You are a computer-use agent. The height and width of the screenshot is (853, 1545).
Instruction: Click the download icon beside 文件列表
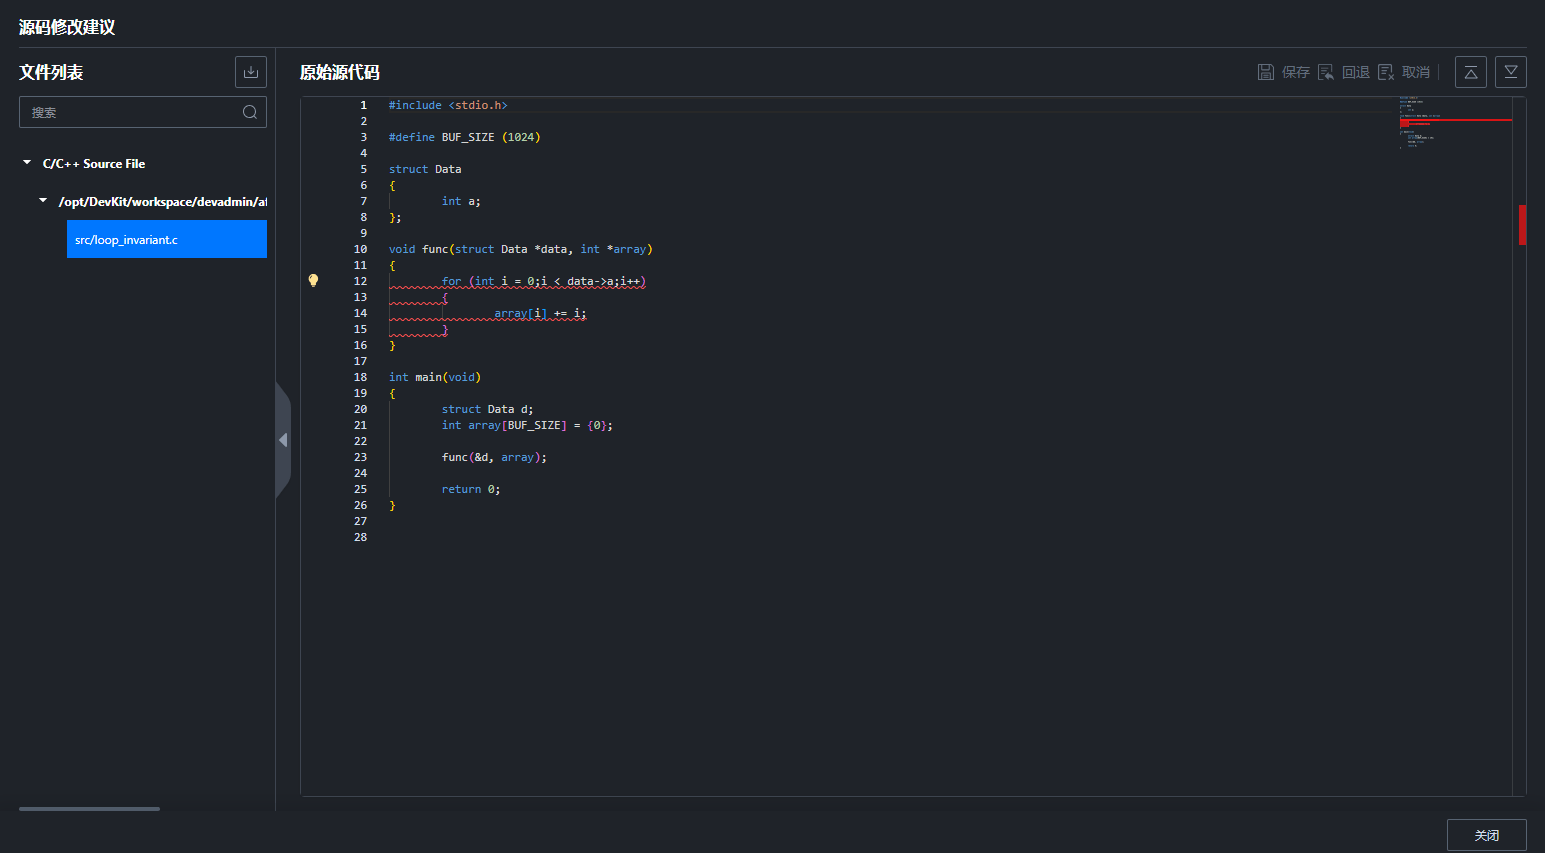tap(251, 72)
